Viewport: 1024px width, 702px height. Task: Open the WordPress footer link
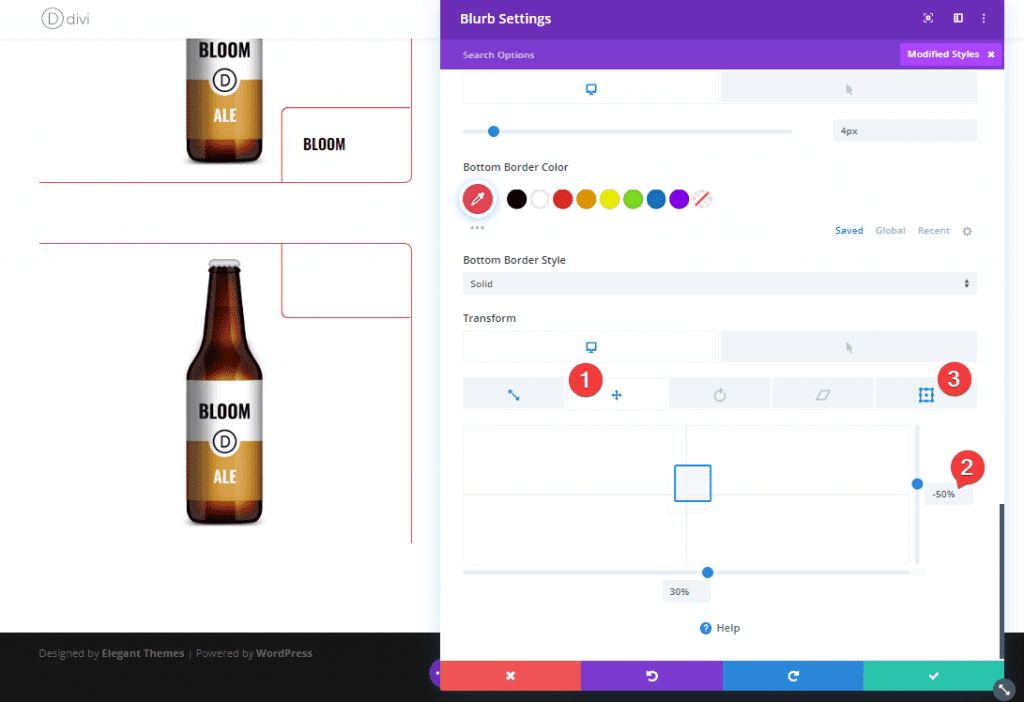pyautogui.click(x=284, y=653)
